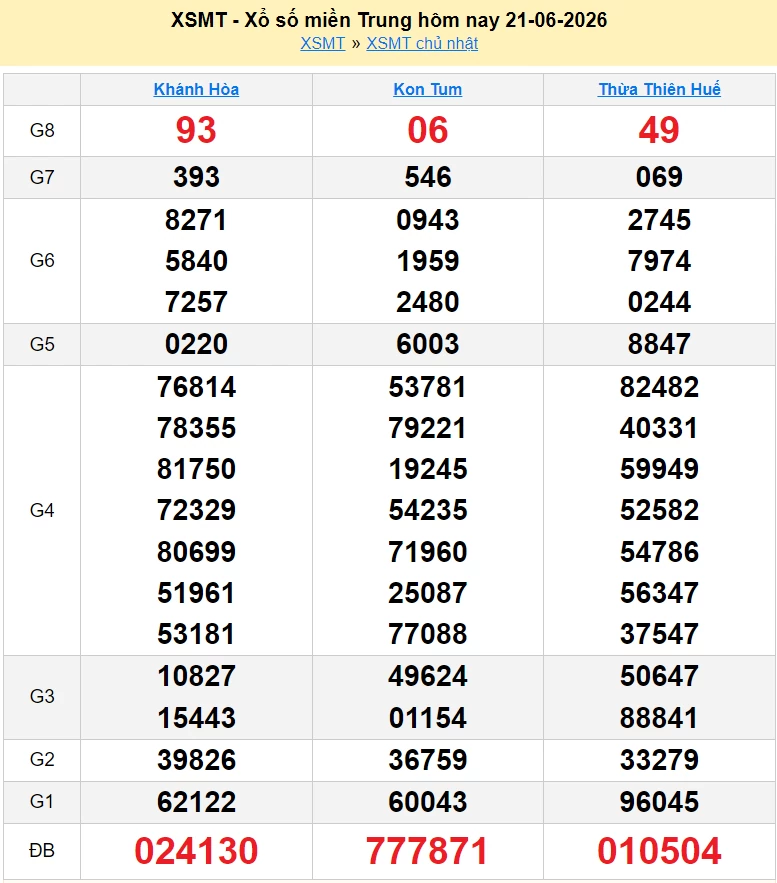
Task: Select G4 number 19245
Action: tap(428, 470)
